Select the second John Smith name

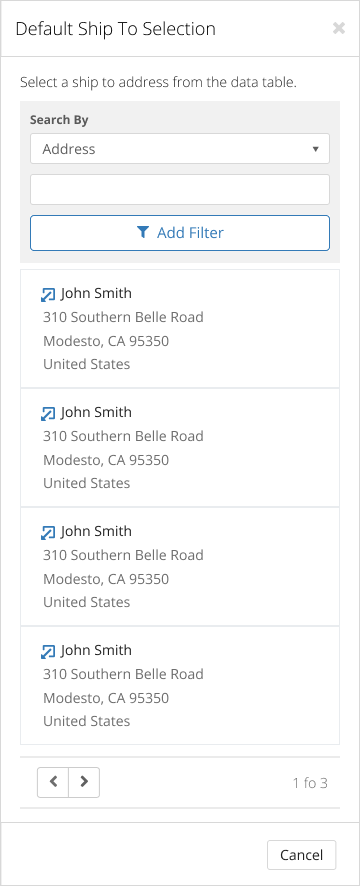pyautogui.click(x=96, y=412)
